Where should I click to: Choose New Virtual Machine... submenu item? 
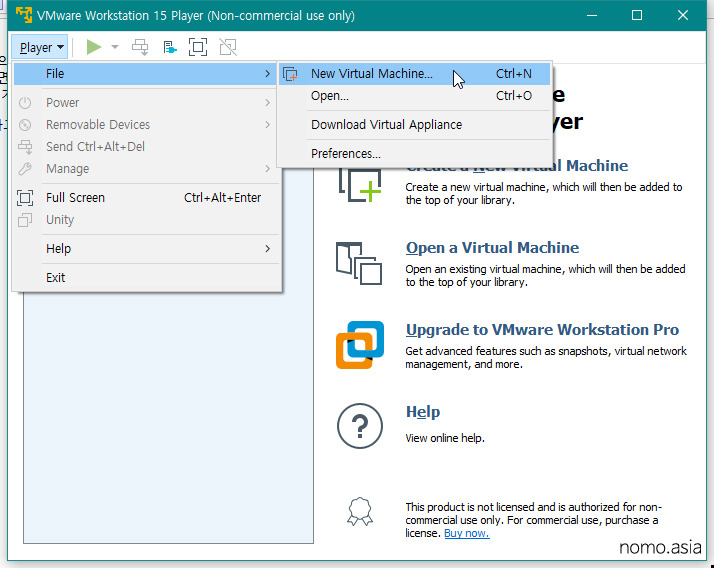pos(414,74)
